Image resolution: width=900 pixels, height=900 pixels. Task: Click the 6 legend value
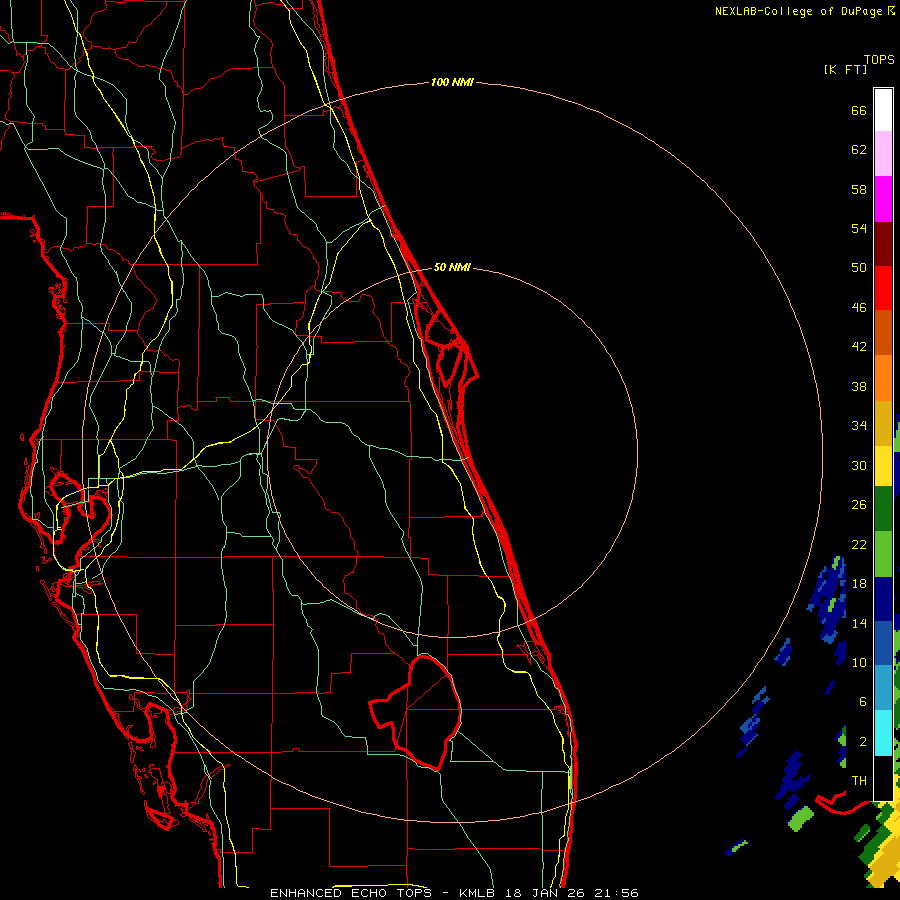[862, 702]
